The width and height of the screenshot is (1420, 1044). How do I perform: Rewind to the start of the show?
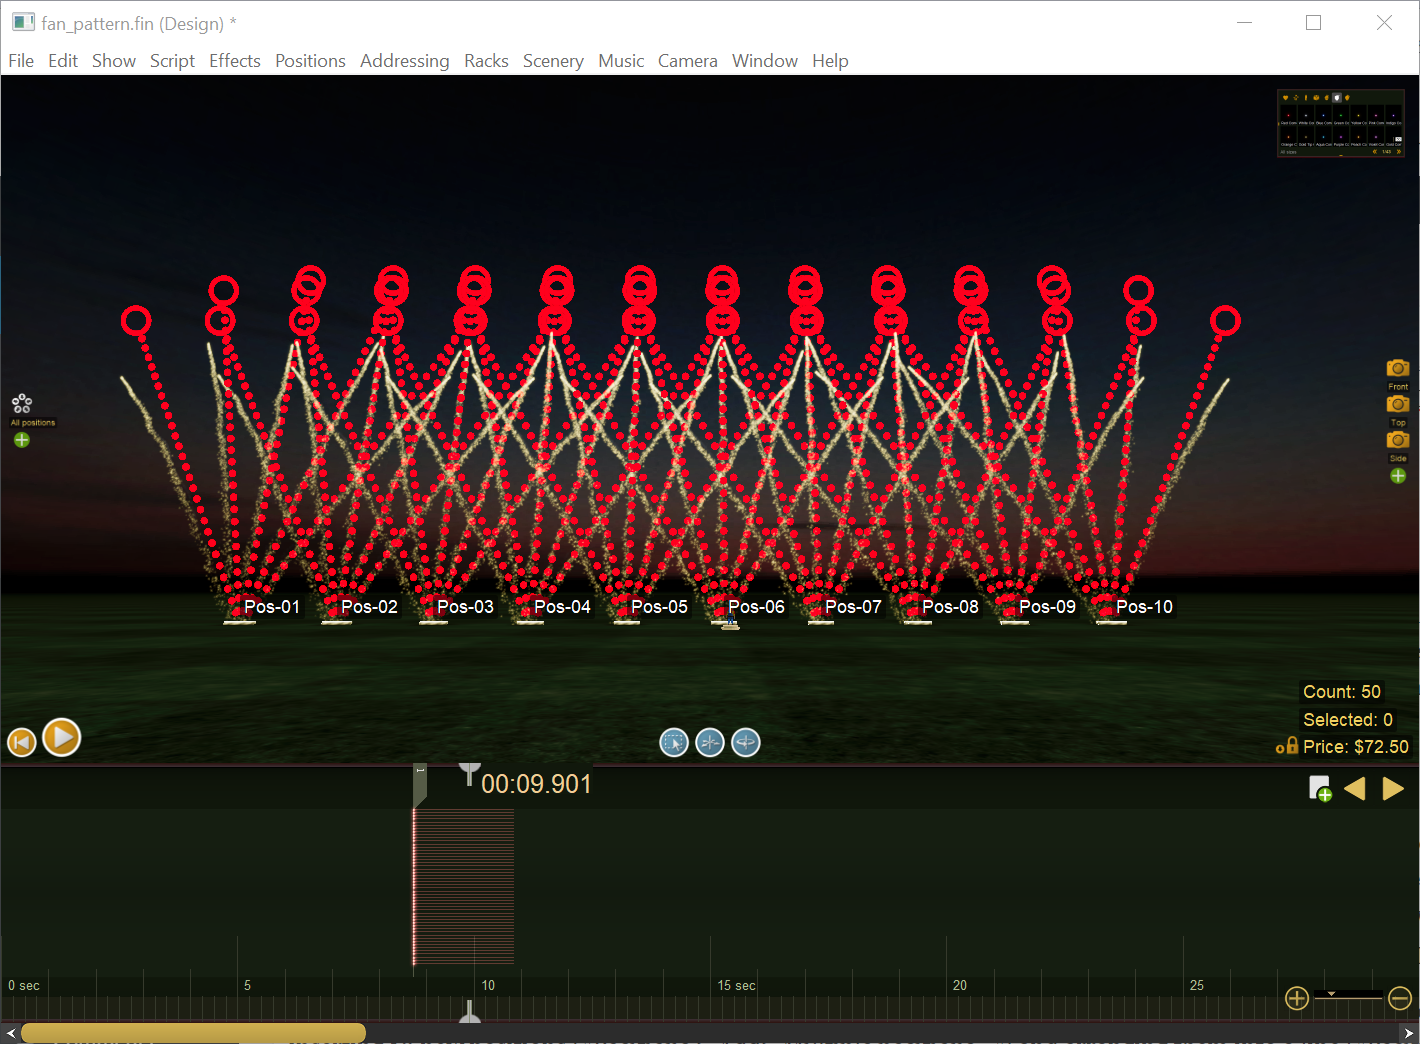(x=22, y=742)
